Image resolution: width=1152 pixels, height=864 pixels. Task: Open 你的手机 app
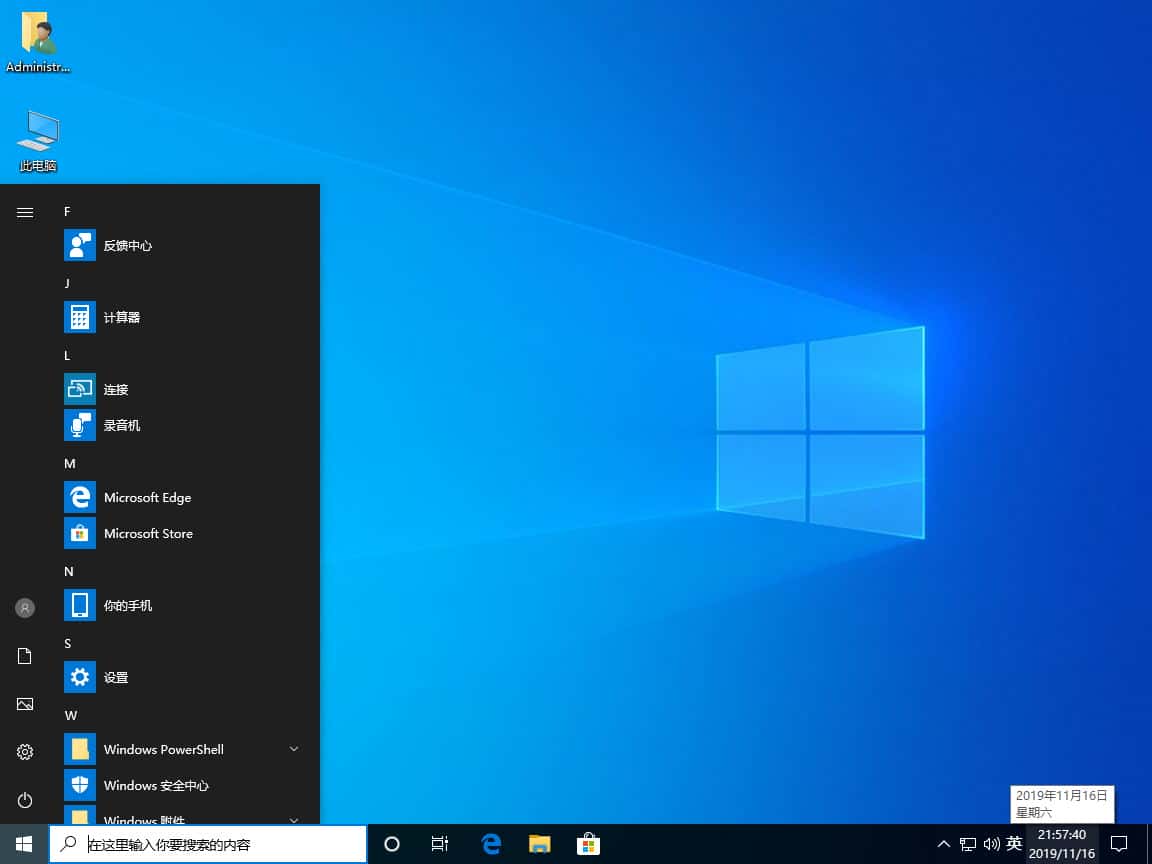(184, 605)
